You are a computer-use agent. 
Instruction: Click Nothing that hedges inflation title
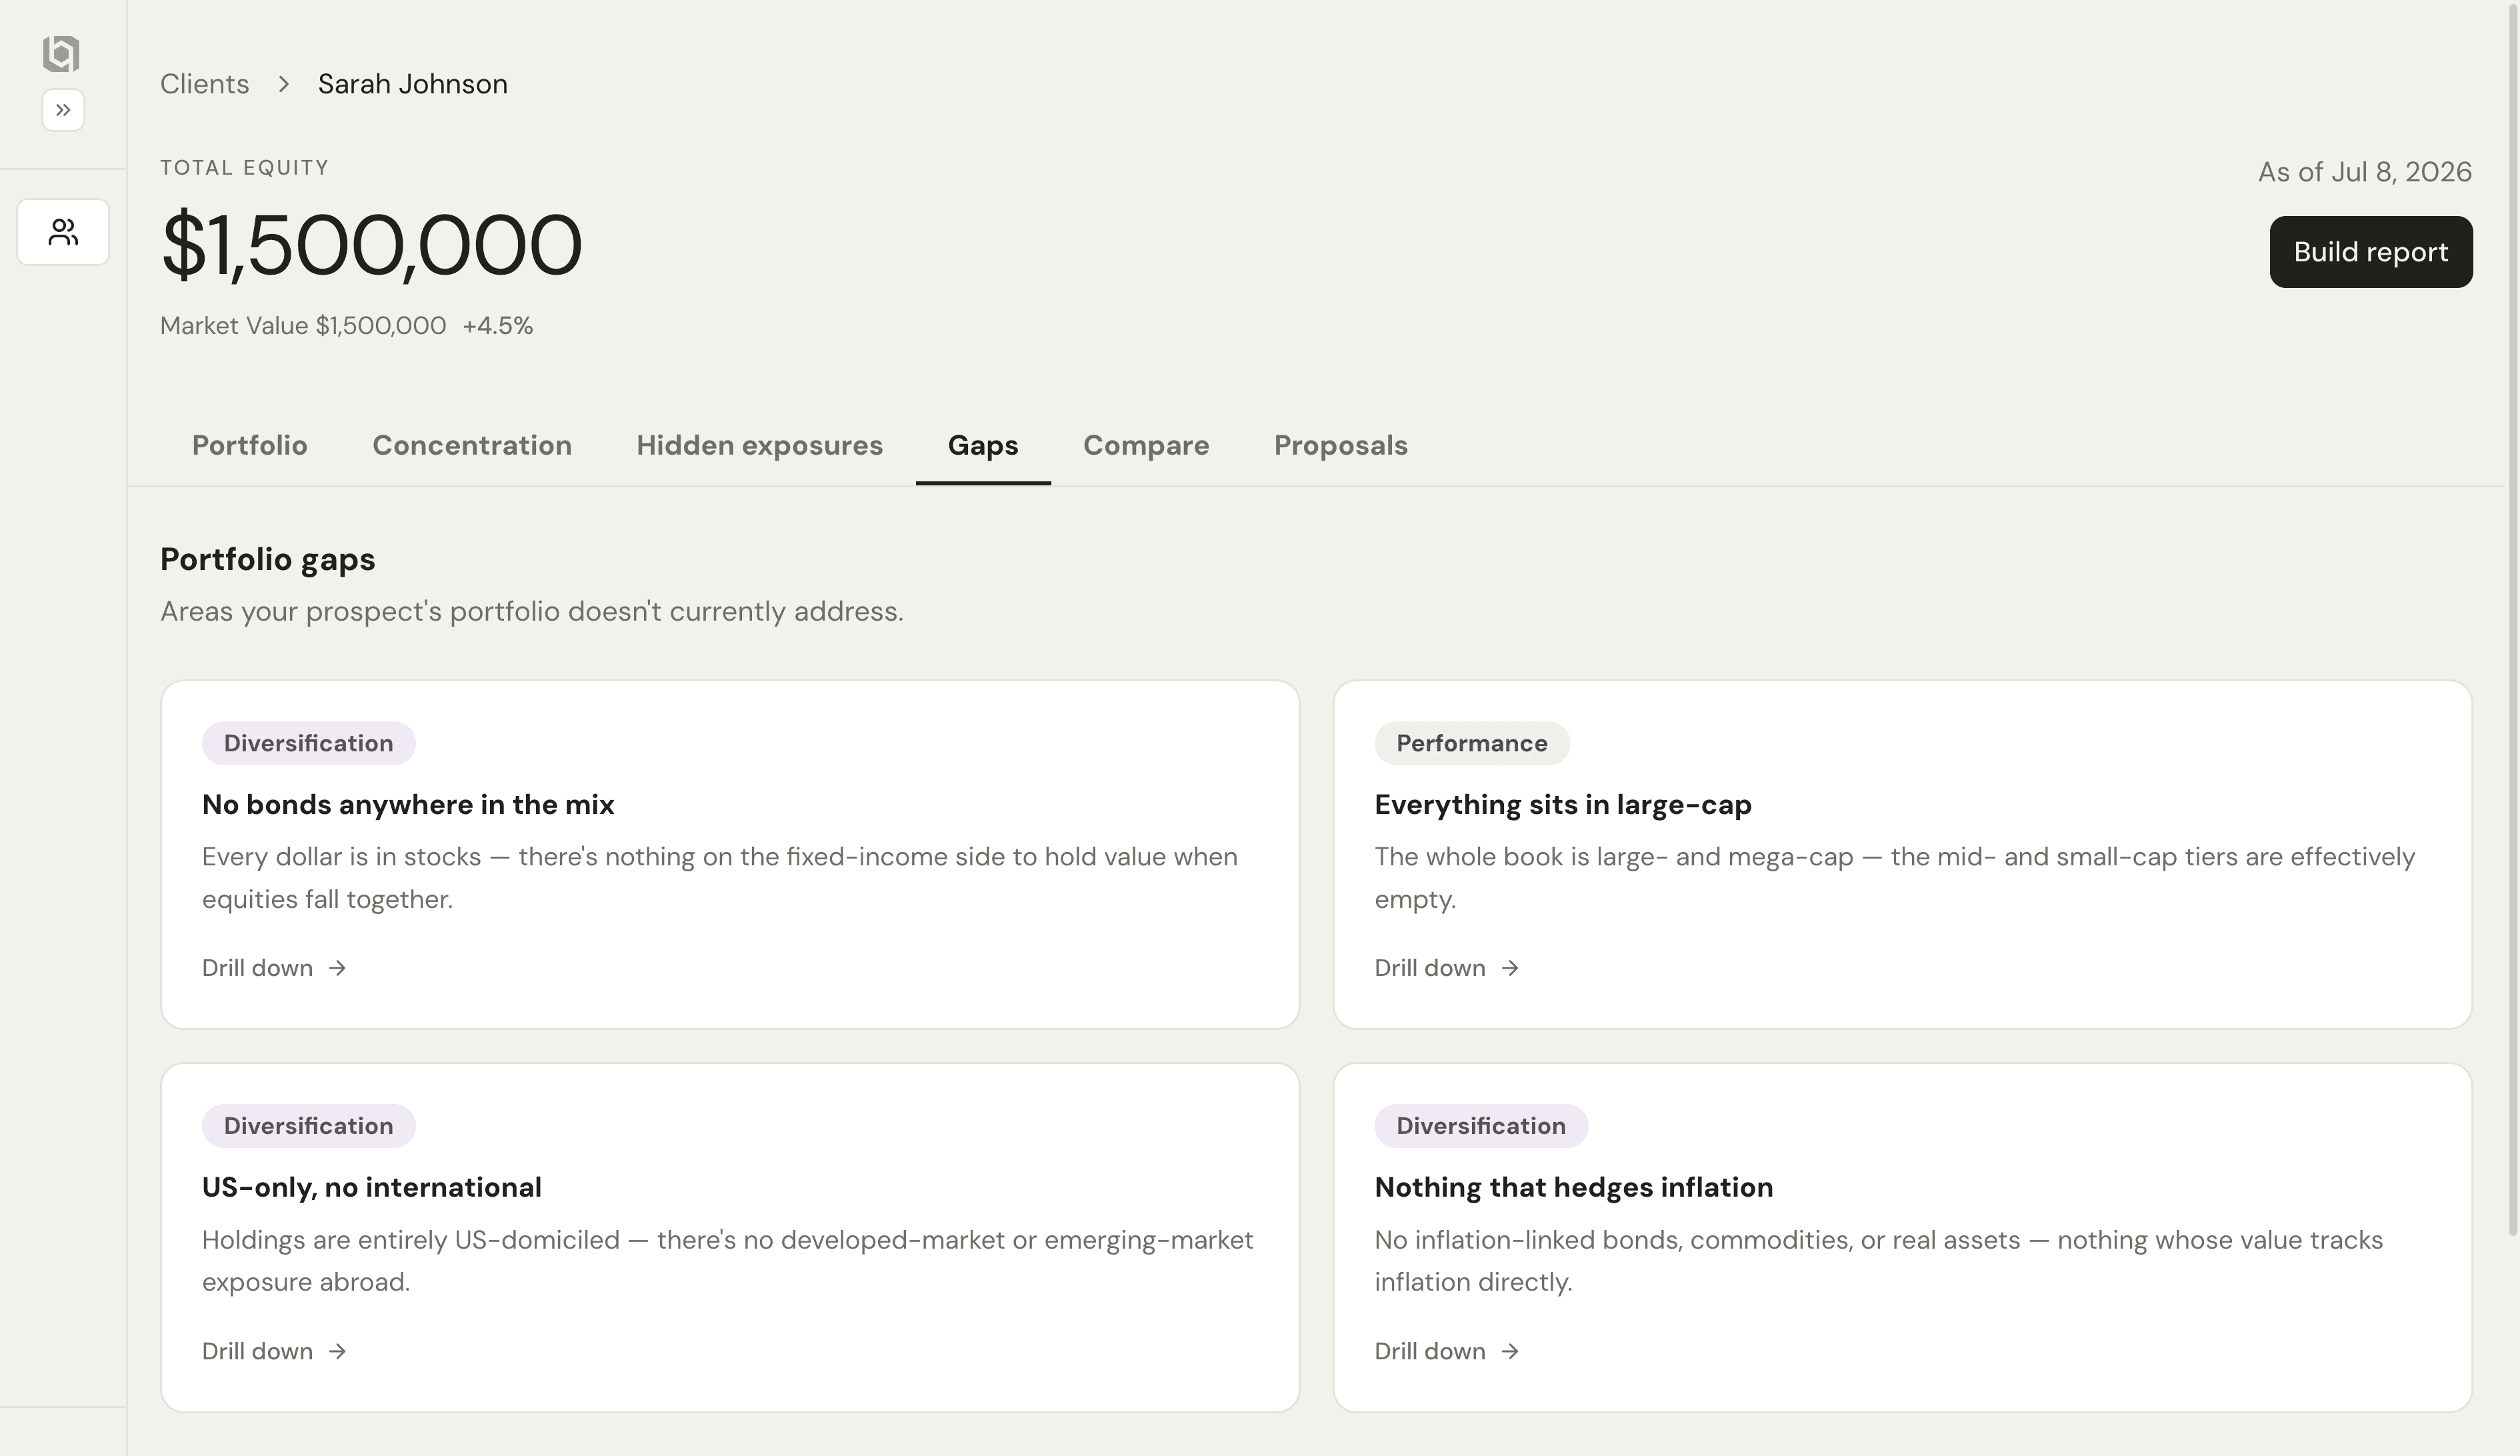tap(1574, 1187)
